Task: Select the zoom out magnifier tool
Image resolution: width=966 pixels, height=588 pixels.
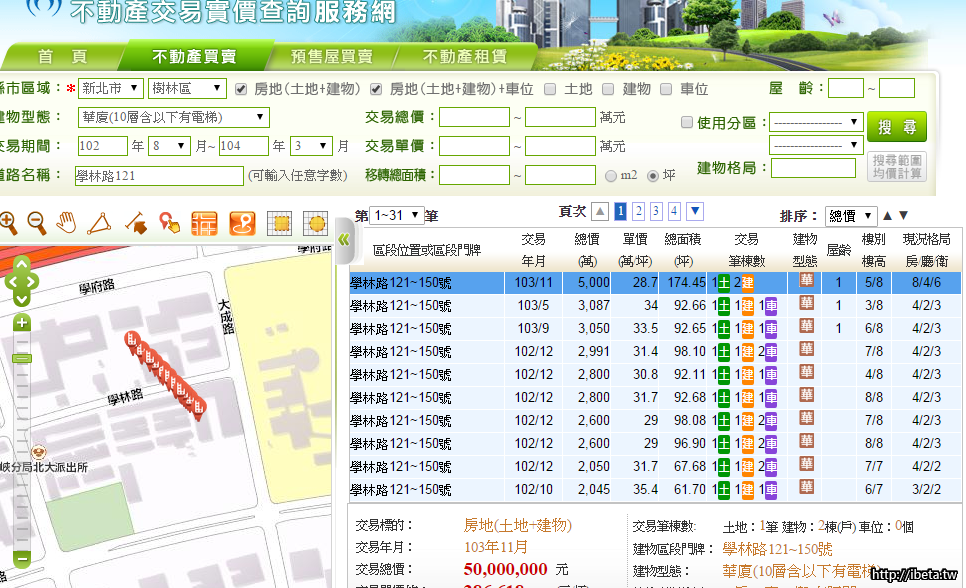Action: (x=36, y=222)
